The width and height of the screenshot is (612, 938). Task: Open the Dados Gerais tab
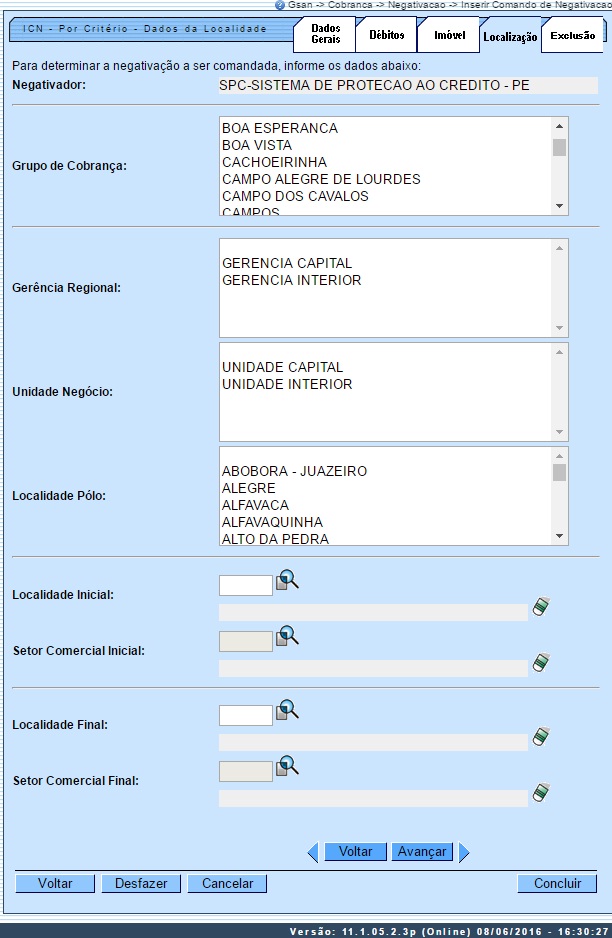tap(325, 34)
